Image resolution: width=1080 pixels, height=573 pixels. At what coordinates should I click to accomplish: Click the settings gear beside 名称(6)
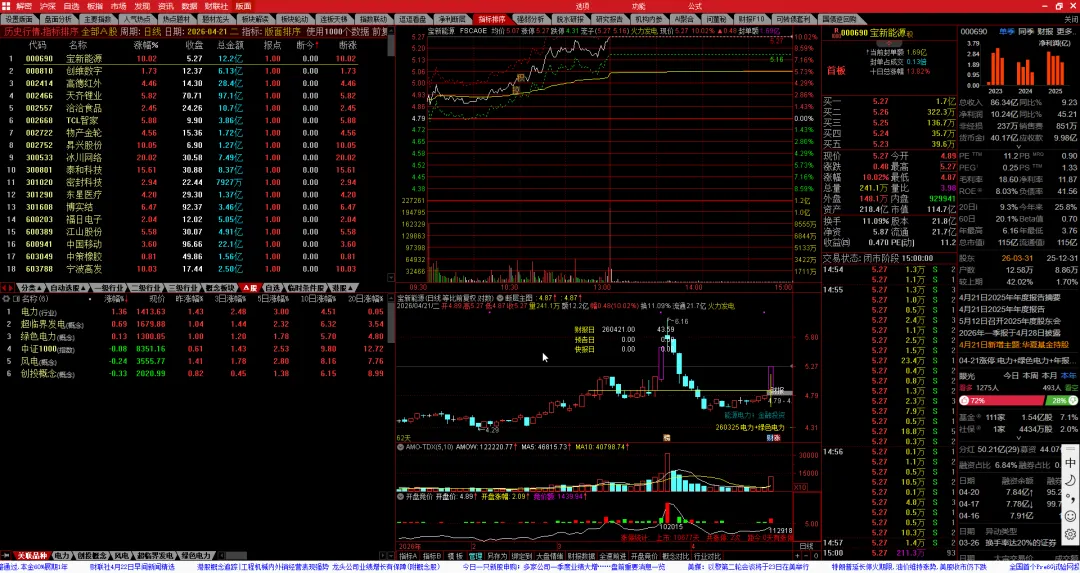[7, 300]
